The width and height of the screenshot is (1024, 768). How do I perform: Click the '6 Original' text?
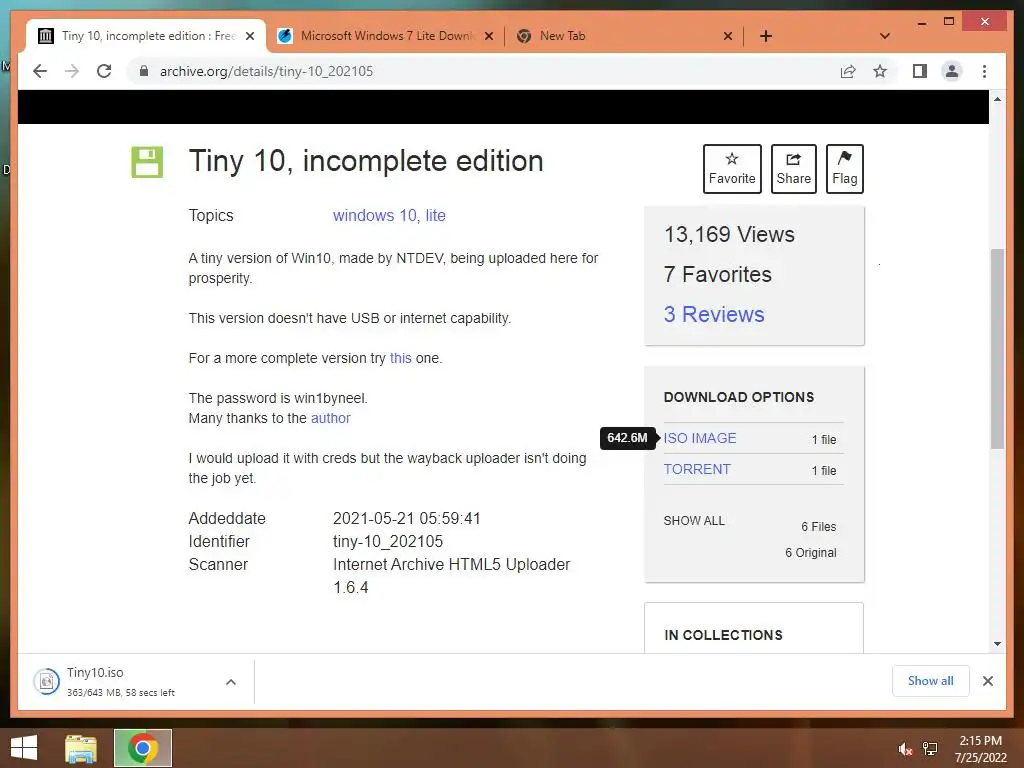[810, 552]
